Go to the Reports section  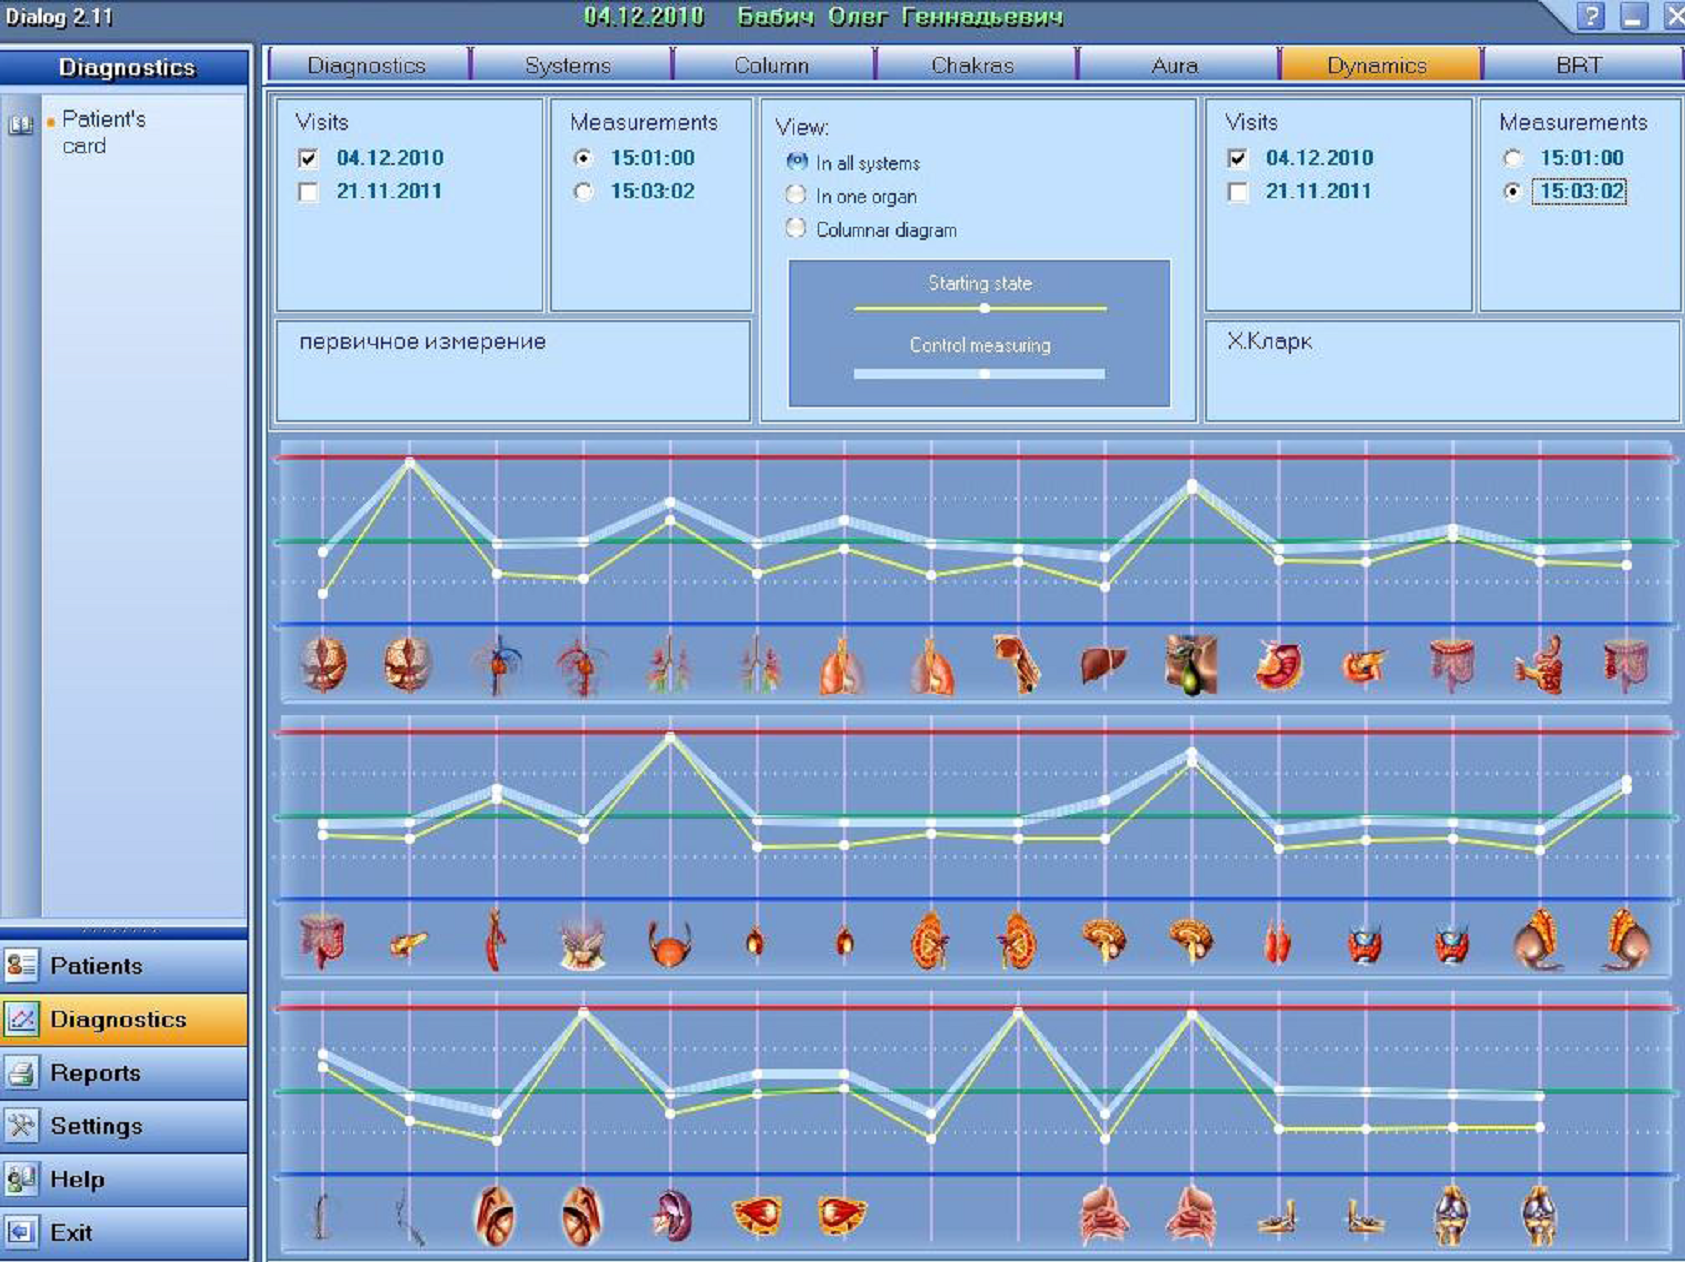[124, 1072]
